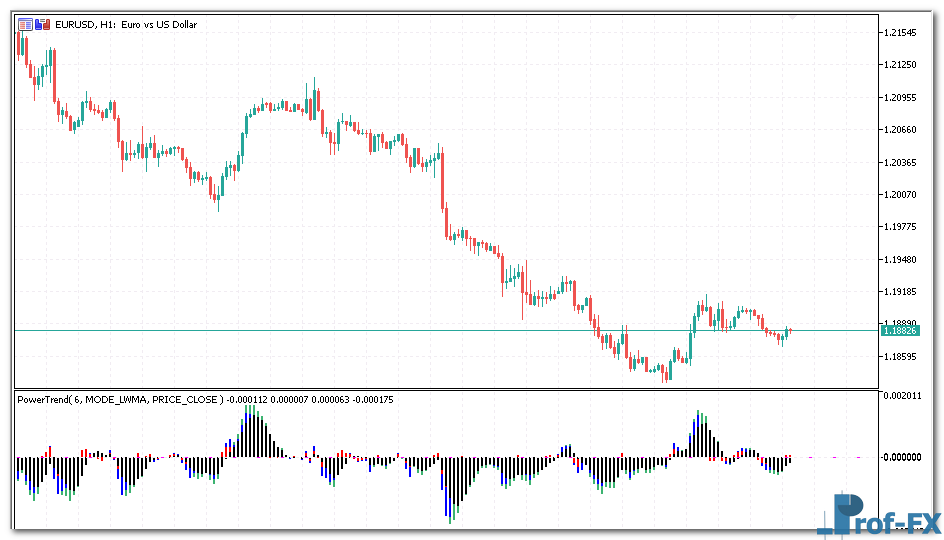Click the Depth of Market table icon
The image size is (944, 540).
(24, 24)
